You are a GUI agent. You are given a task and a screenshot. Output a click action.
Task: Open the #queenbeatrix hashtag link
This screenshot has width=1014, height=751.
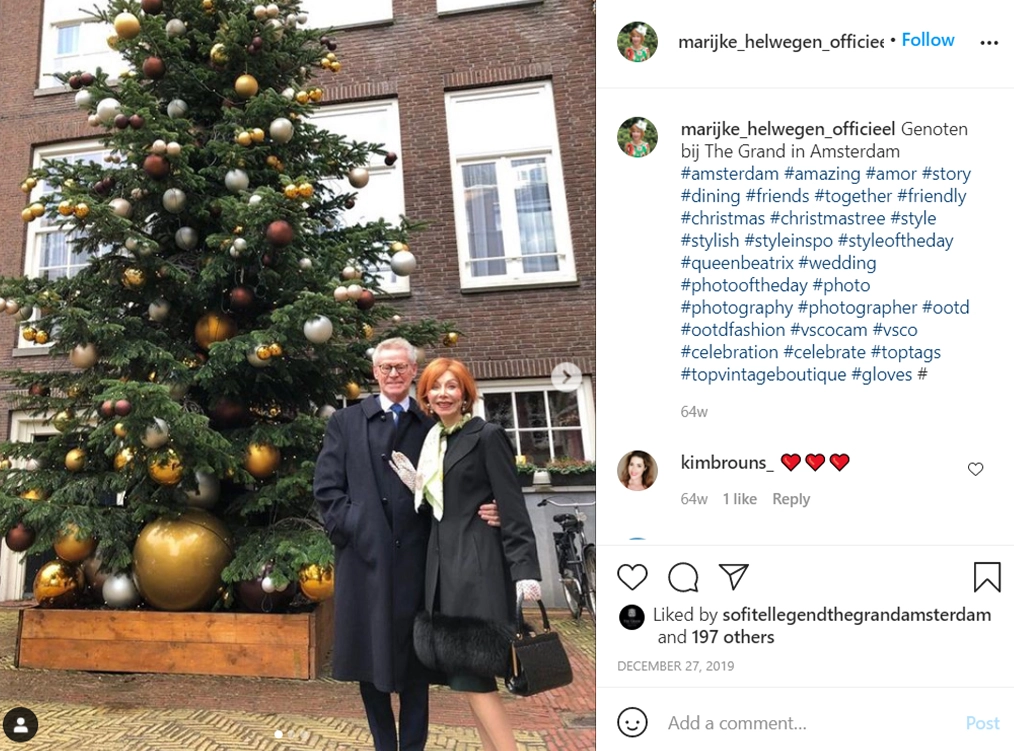click(x=737, y=263)
